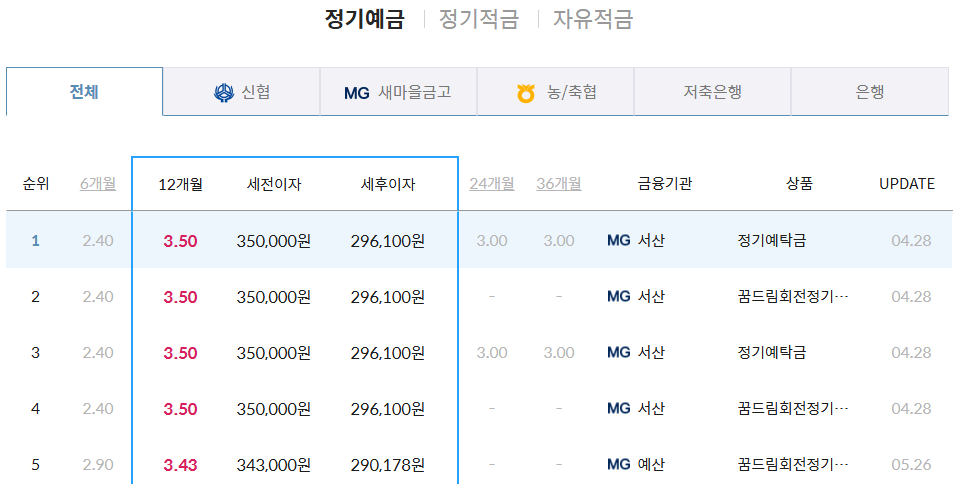958x484 pixels.
Task: Open rank 1 product 정기예탁금
Action: (772, 240)
